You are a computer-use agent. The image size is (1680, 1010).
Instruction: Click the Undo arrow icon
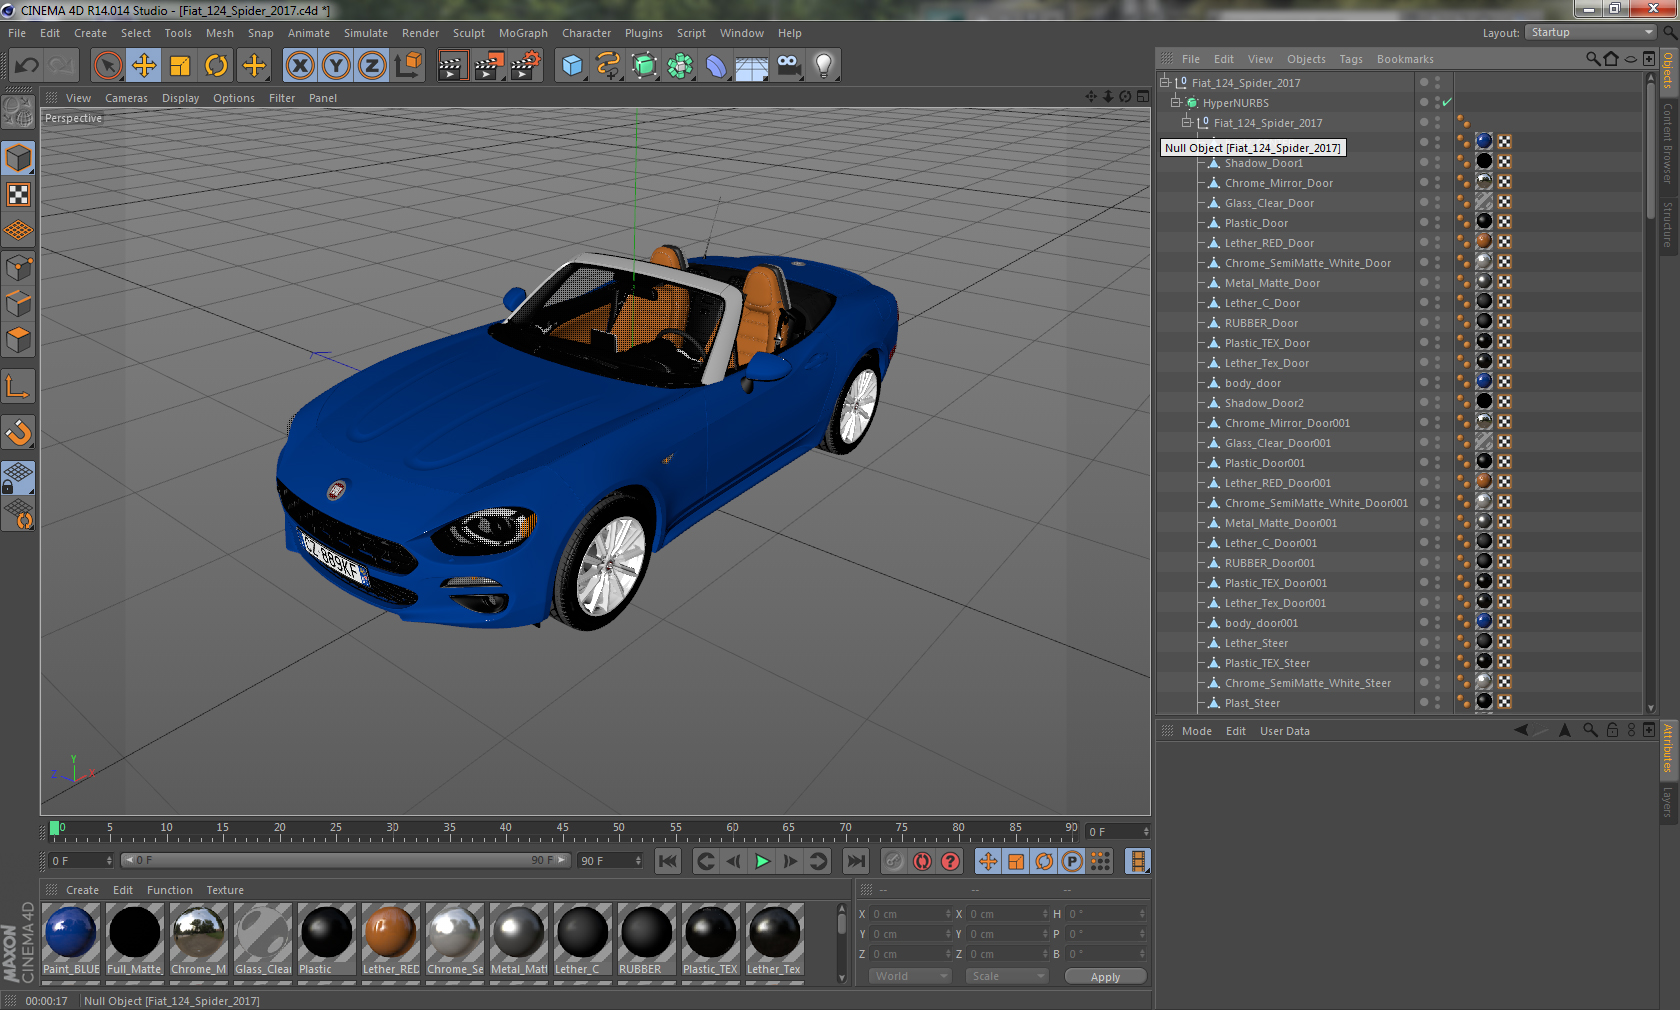tap(27, 66)
